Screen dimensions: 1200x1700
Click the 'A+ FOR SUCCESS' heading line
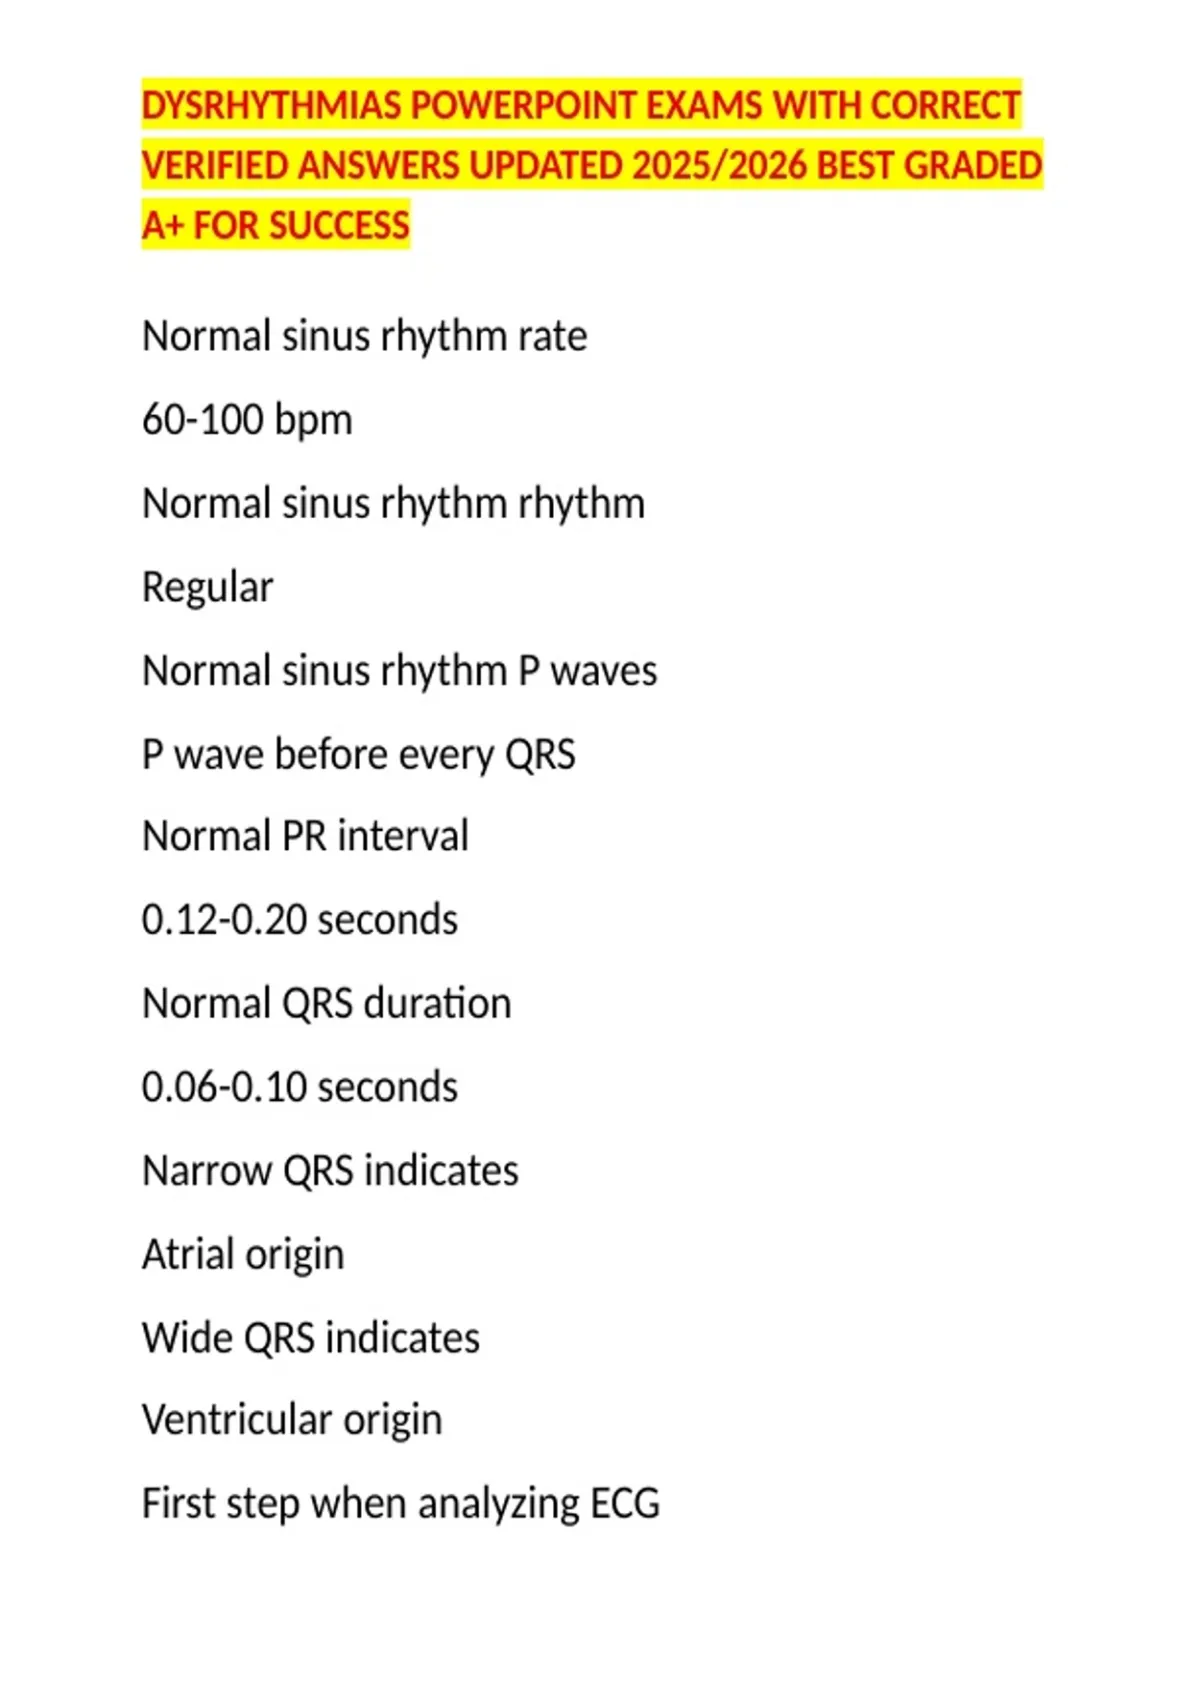pyautogui.click(x=276, y=225)
